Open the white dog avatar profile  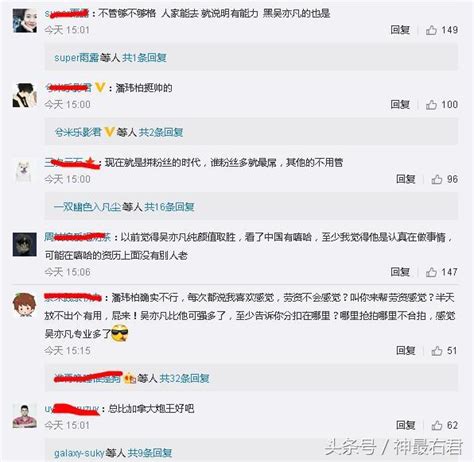pyautogui.click(x=24, y=172)
